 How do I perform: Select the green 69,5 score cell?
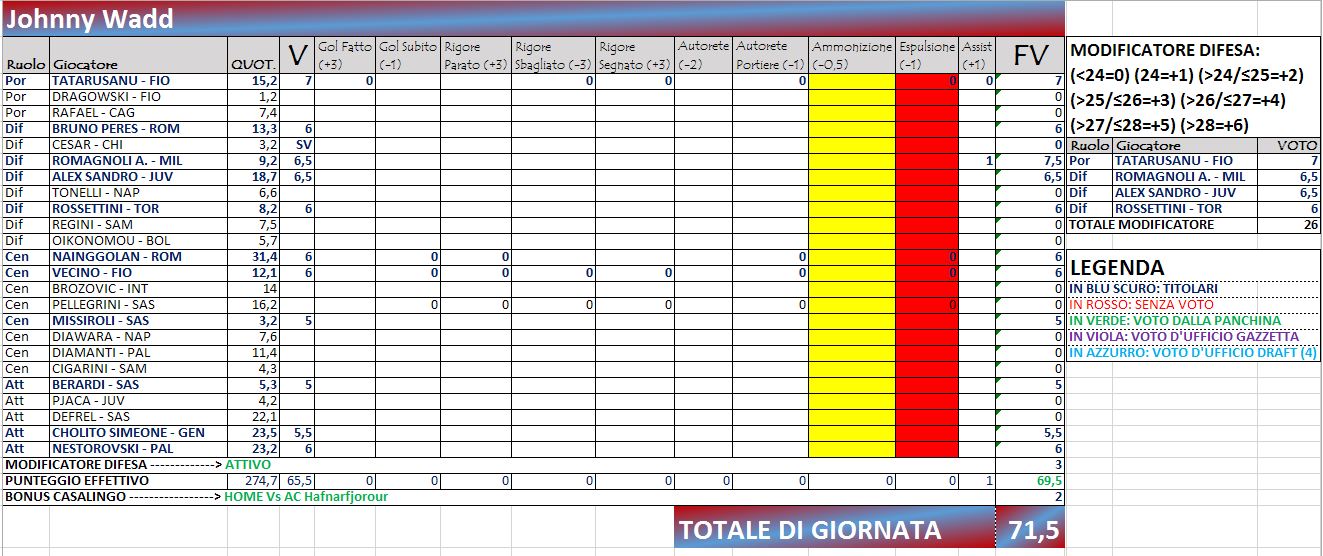1030,480
